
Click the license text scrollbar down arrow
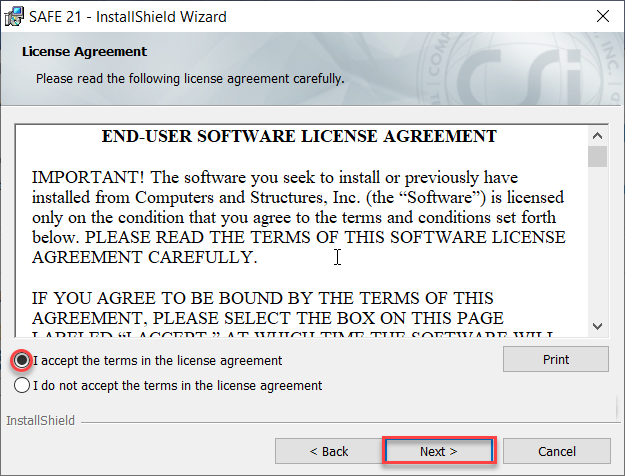pyautogui.click(x=597, y=326)
